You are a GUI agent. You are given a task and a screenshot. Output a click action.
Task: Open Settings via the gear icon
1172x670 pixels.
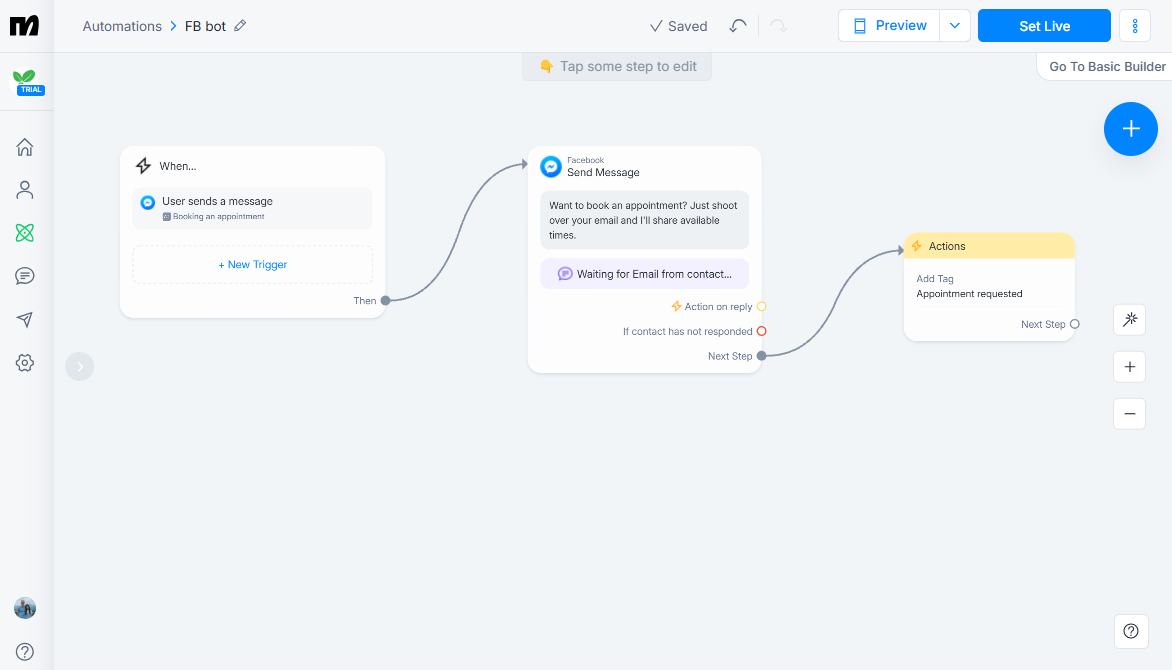pyautogui.click(x=25, y=362)
